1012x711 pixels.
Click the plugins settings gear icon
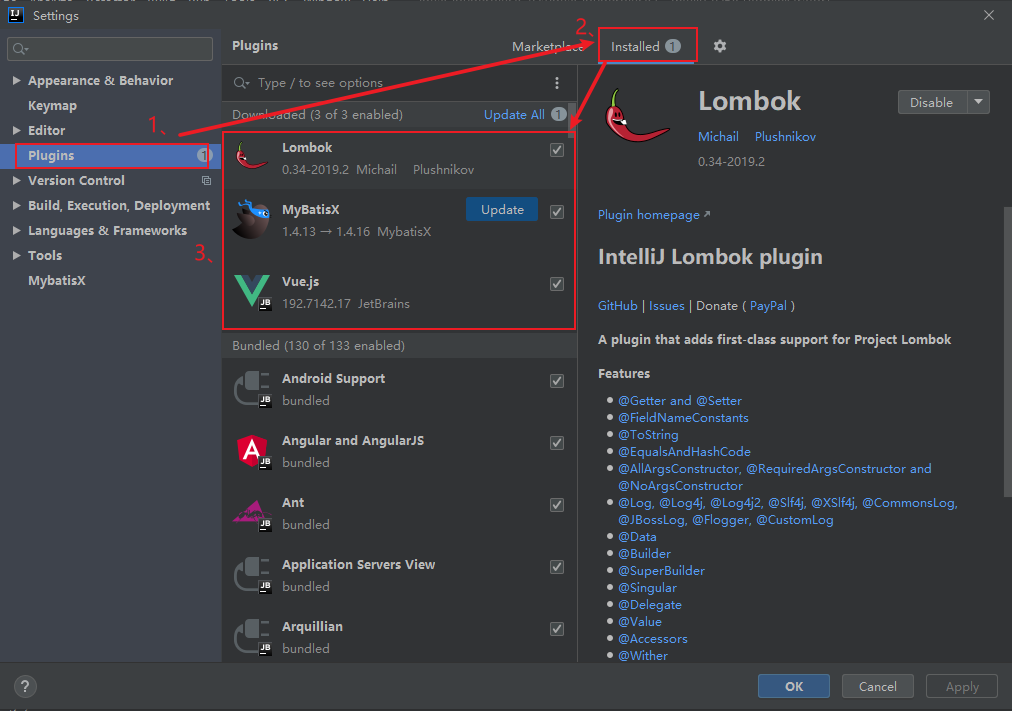pyautogui.click(x=720, y=46)
